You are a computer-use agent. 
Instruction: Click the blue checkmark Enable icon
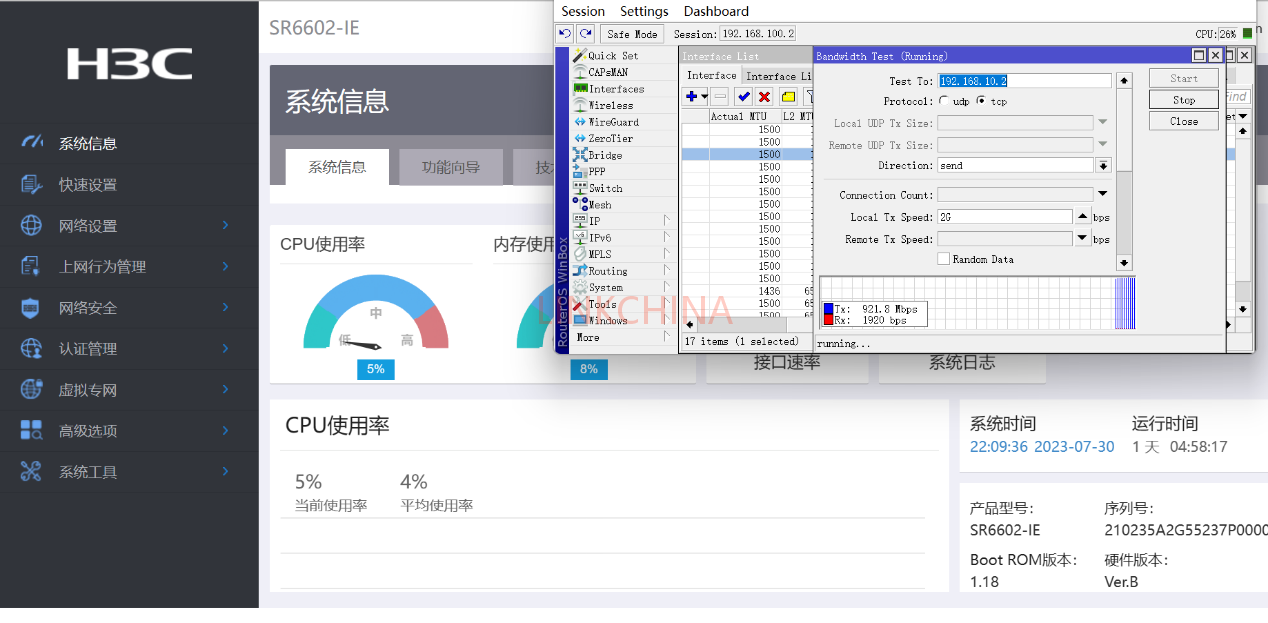click(743, 96)
